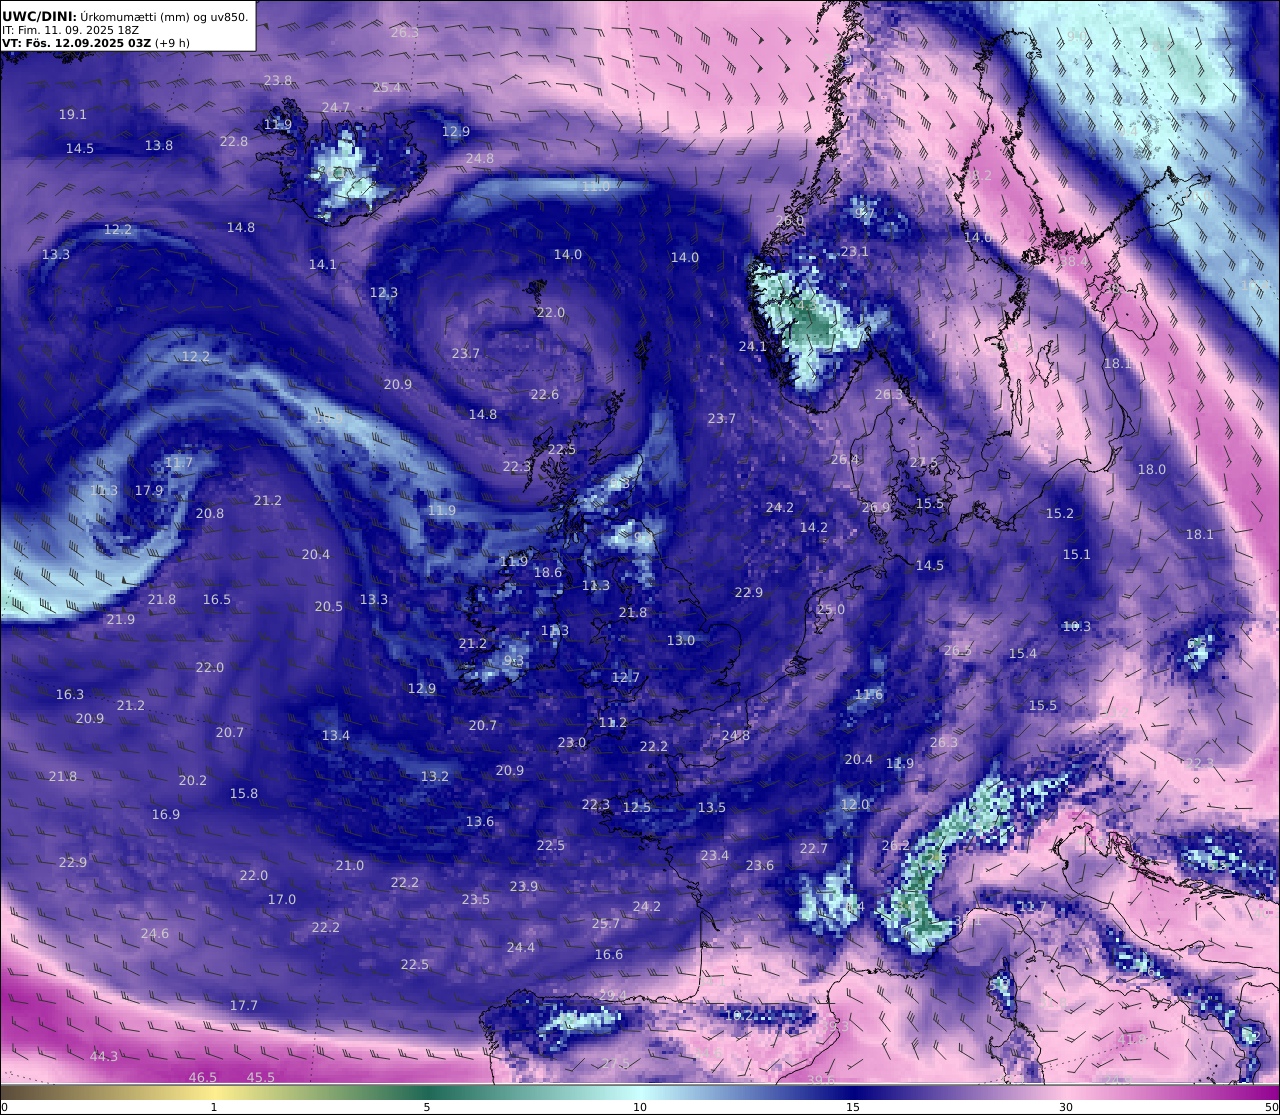Select the value 17.9 in the swirl

[x=148, y=491]
